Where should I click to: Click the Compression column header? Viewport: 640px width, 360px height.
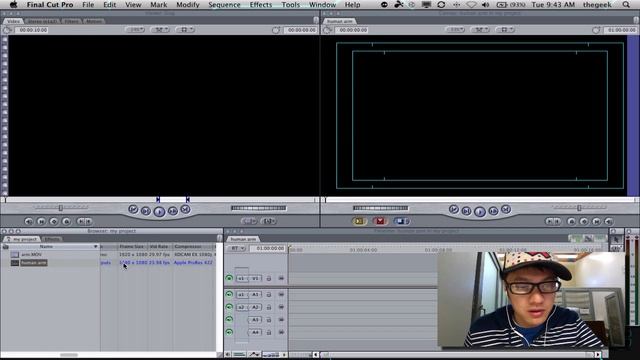(x=193, y=247)
